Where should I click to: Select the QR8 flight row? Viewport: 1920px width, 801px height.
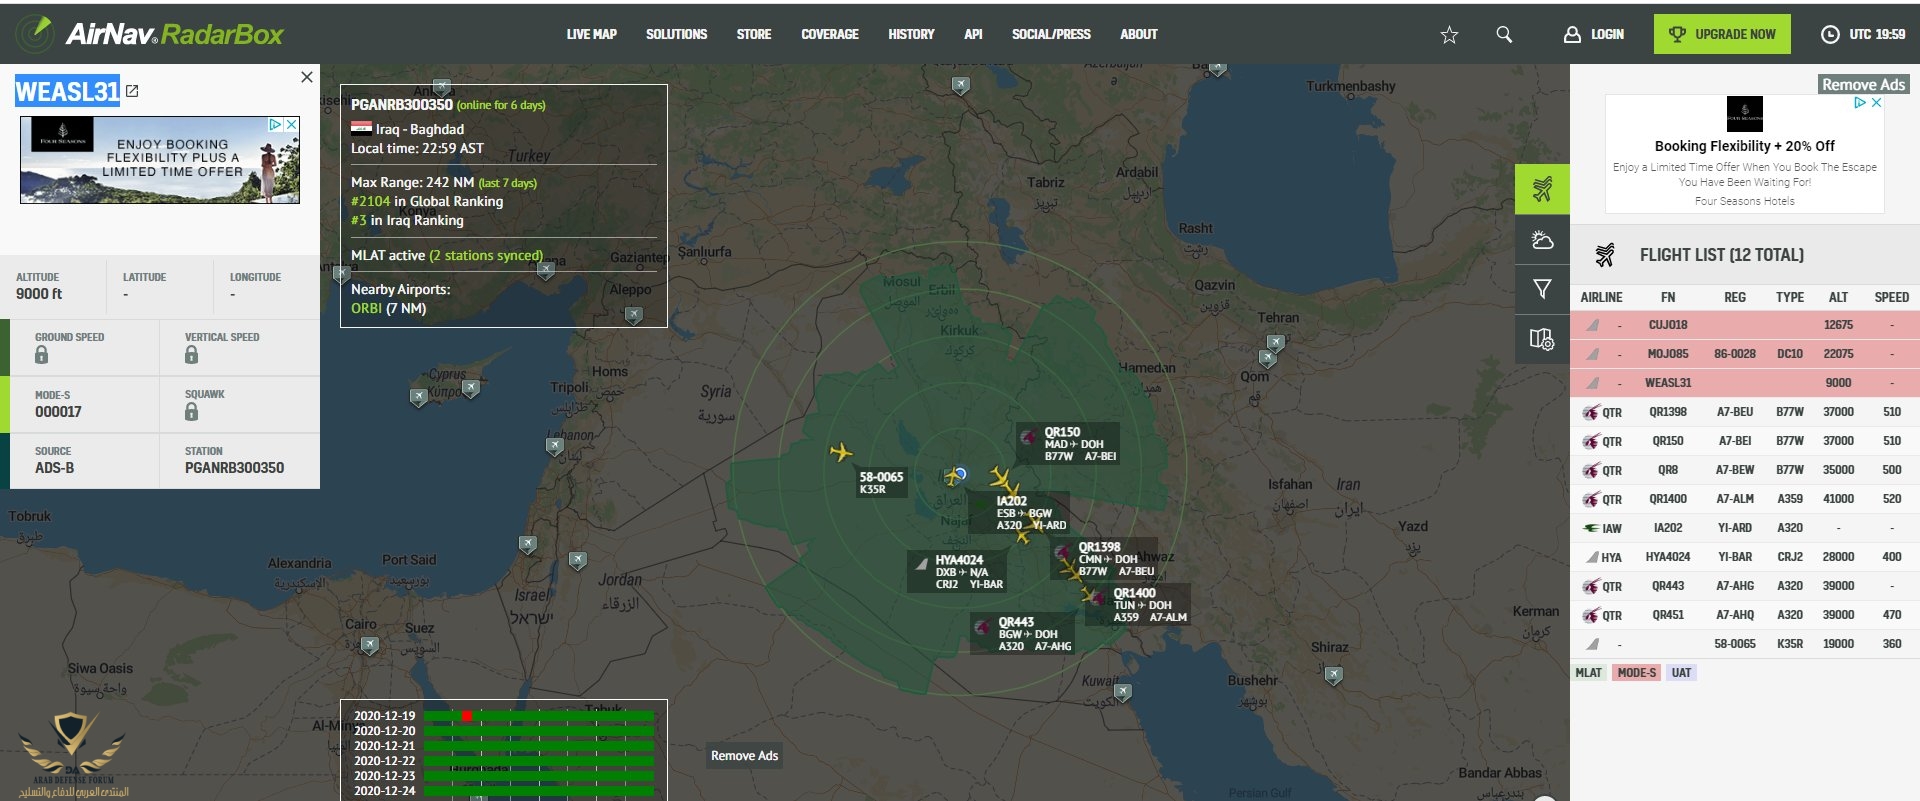tap(1745, 470)
